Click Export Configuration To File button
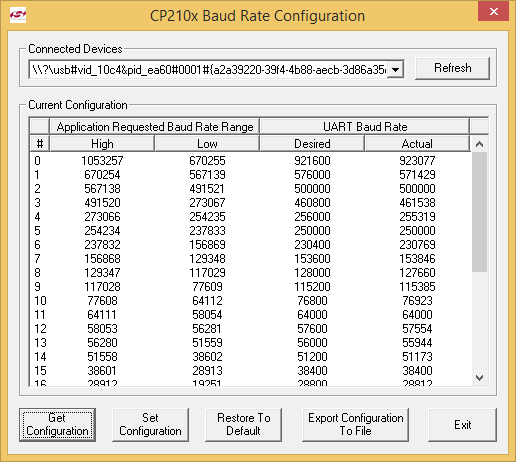This screenshot has width=516, height=462. tap(355, 425)
